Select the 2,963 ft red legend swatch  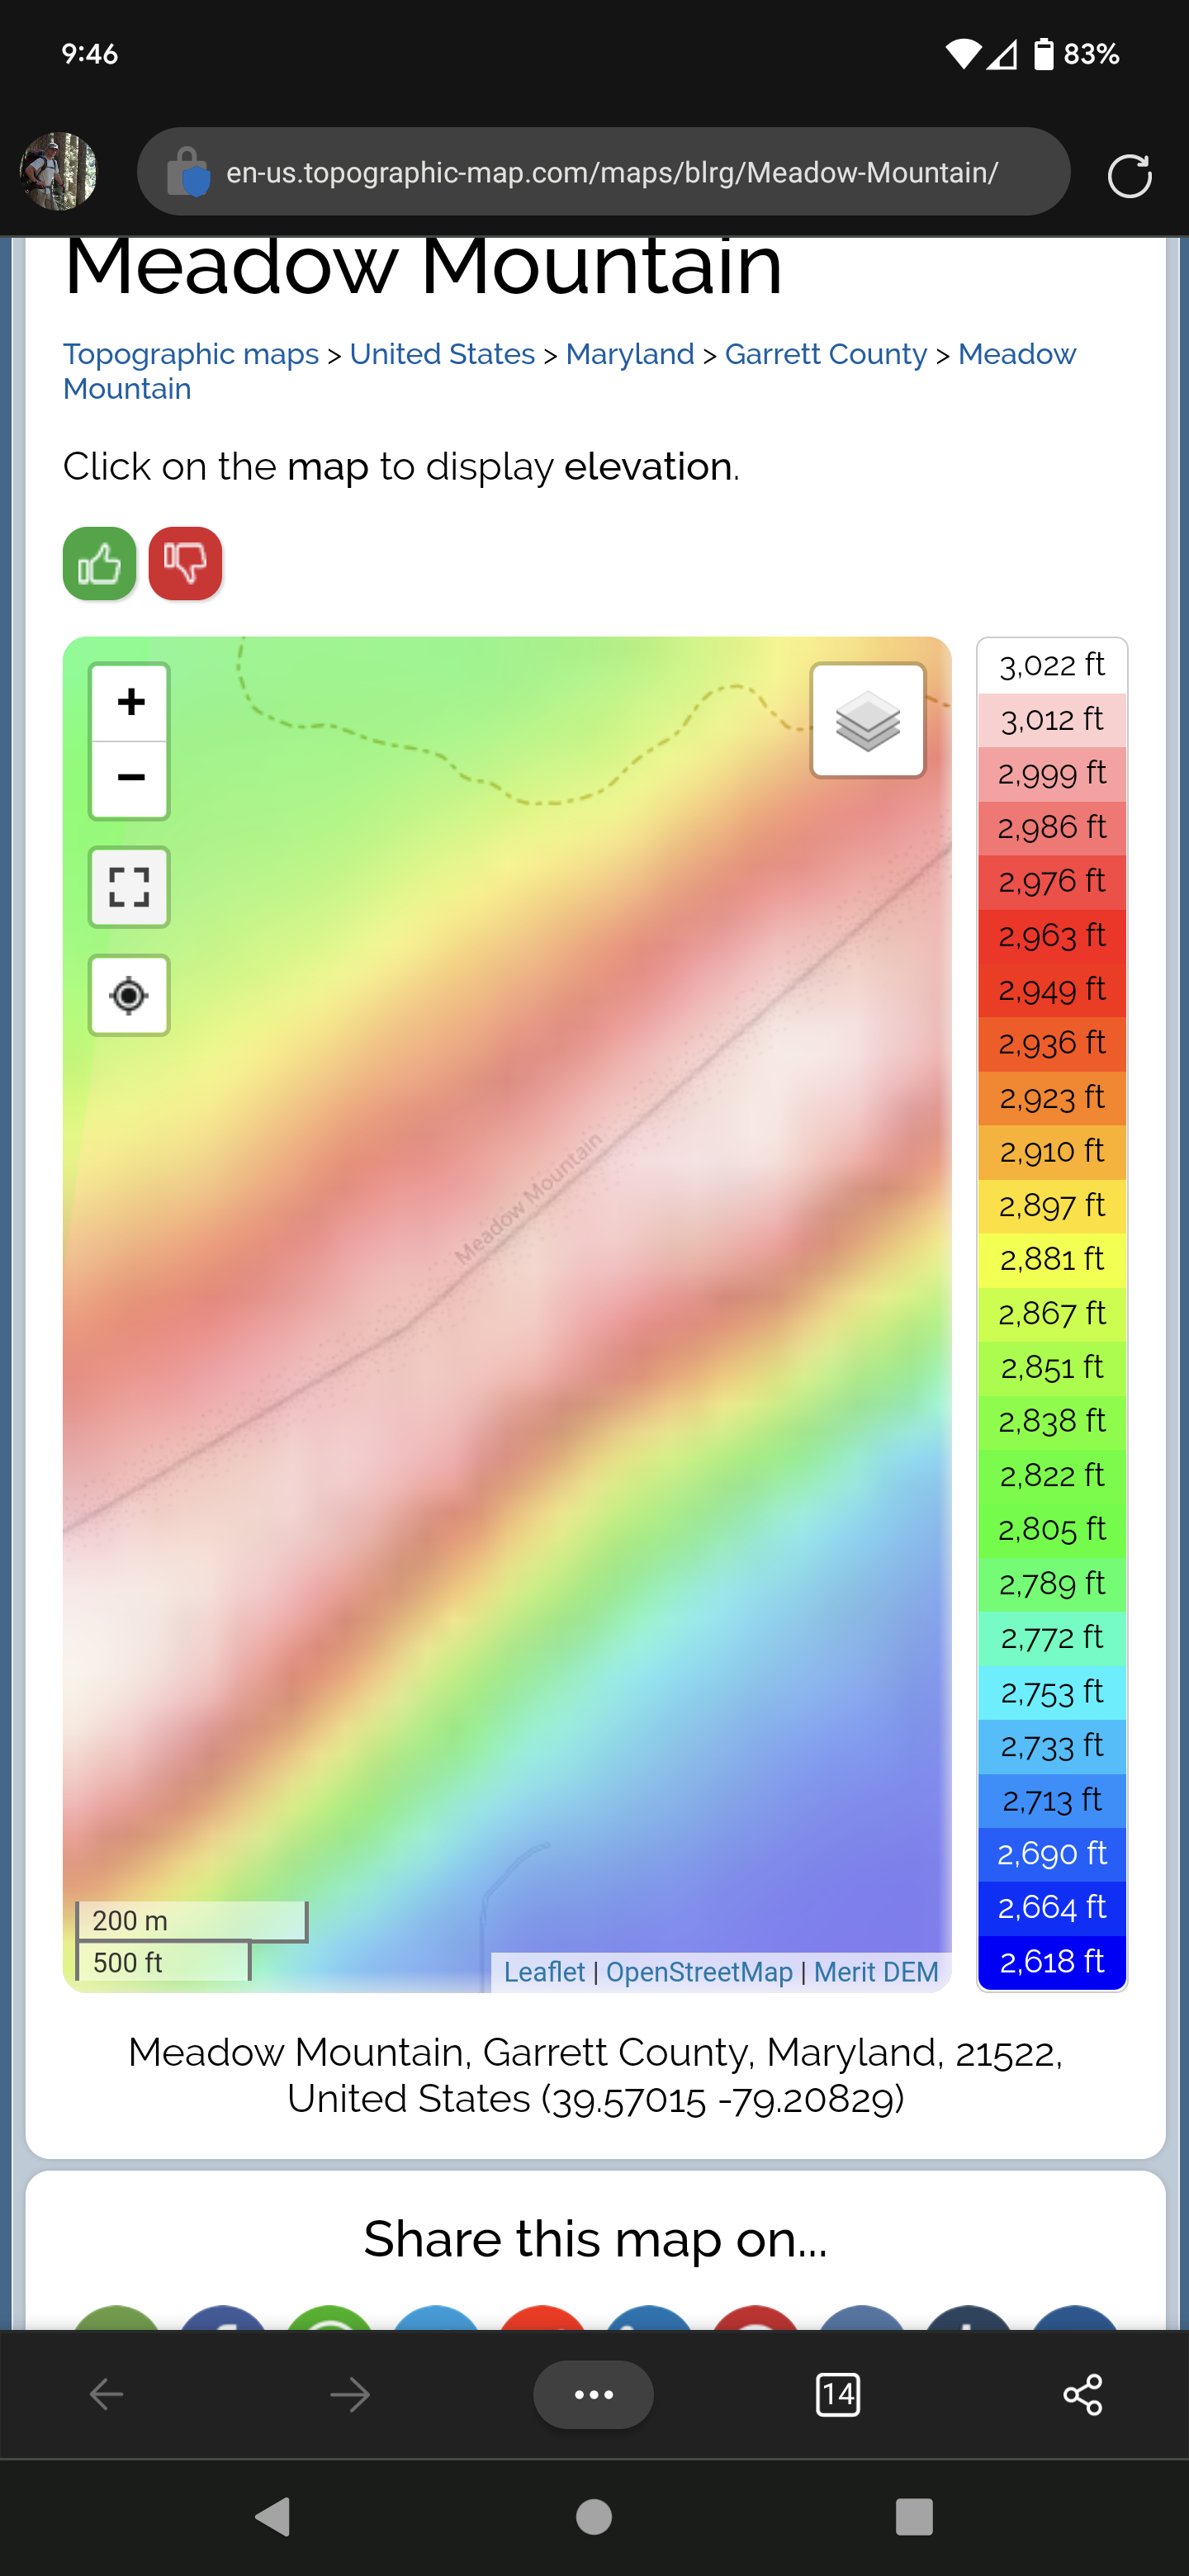point(1051,936)
